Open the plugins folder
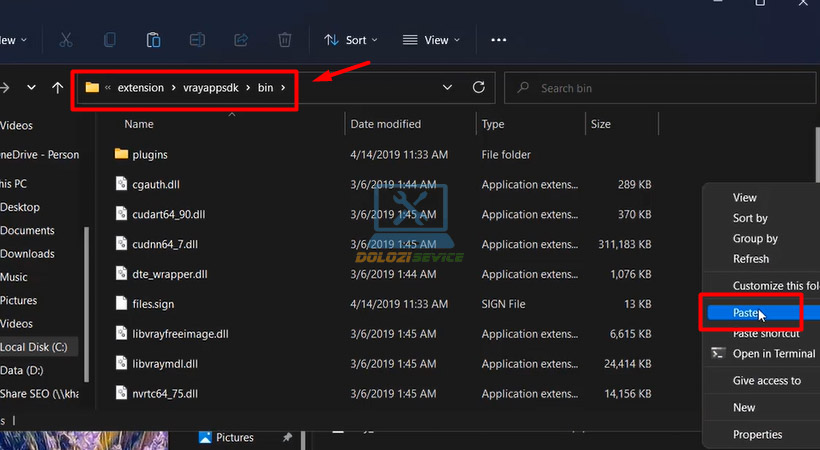This screenshot has height=450, width=820. coord(149,155)
